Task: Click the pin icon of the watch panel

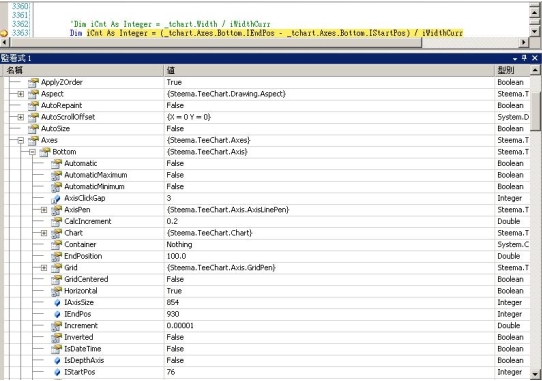Action: tap(524, 58)
